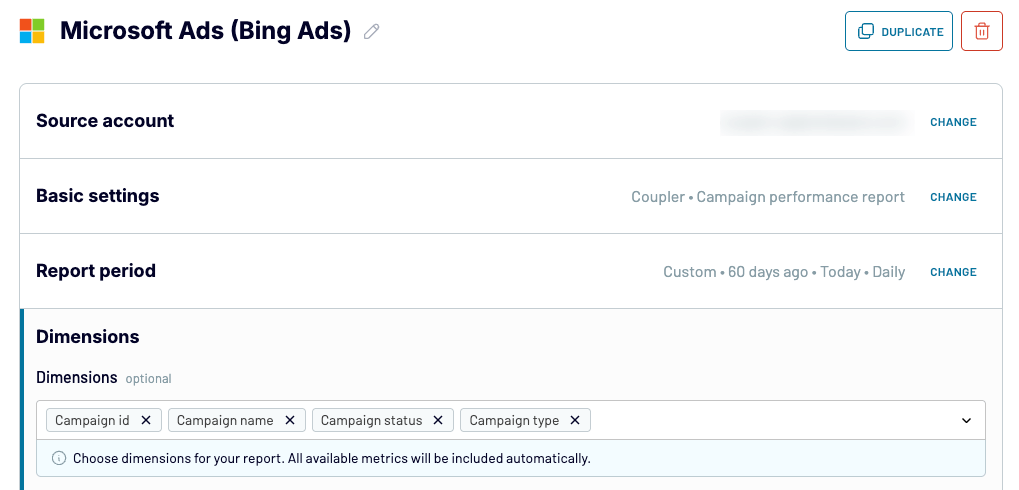Click the red trash delete icon
Viewport: 1019px width, 490px height.
pyautogui.click(x=981, y=31)
